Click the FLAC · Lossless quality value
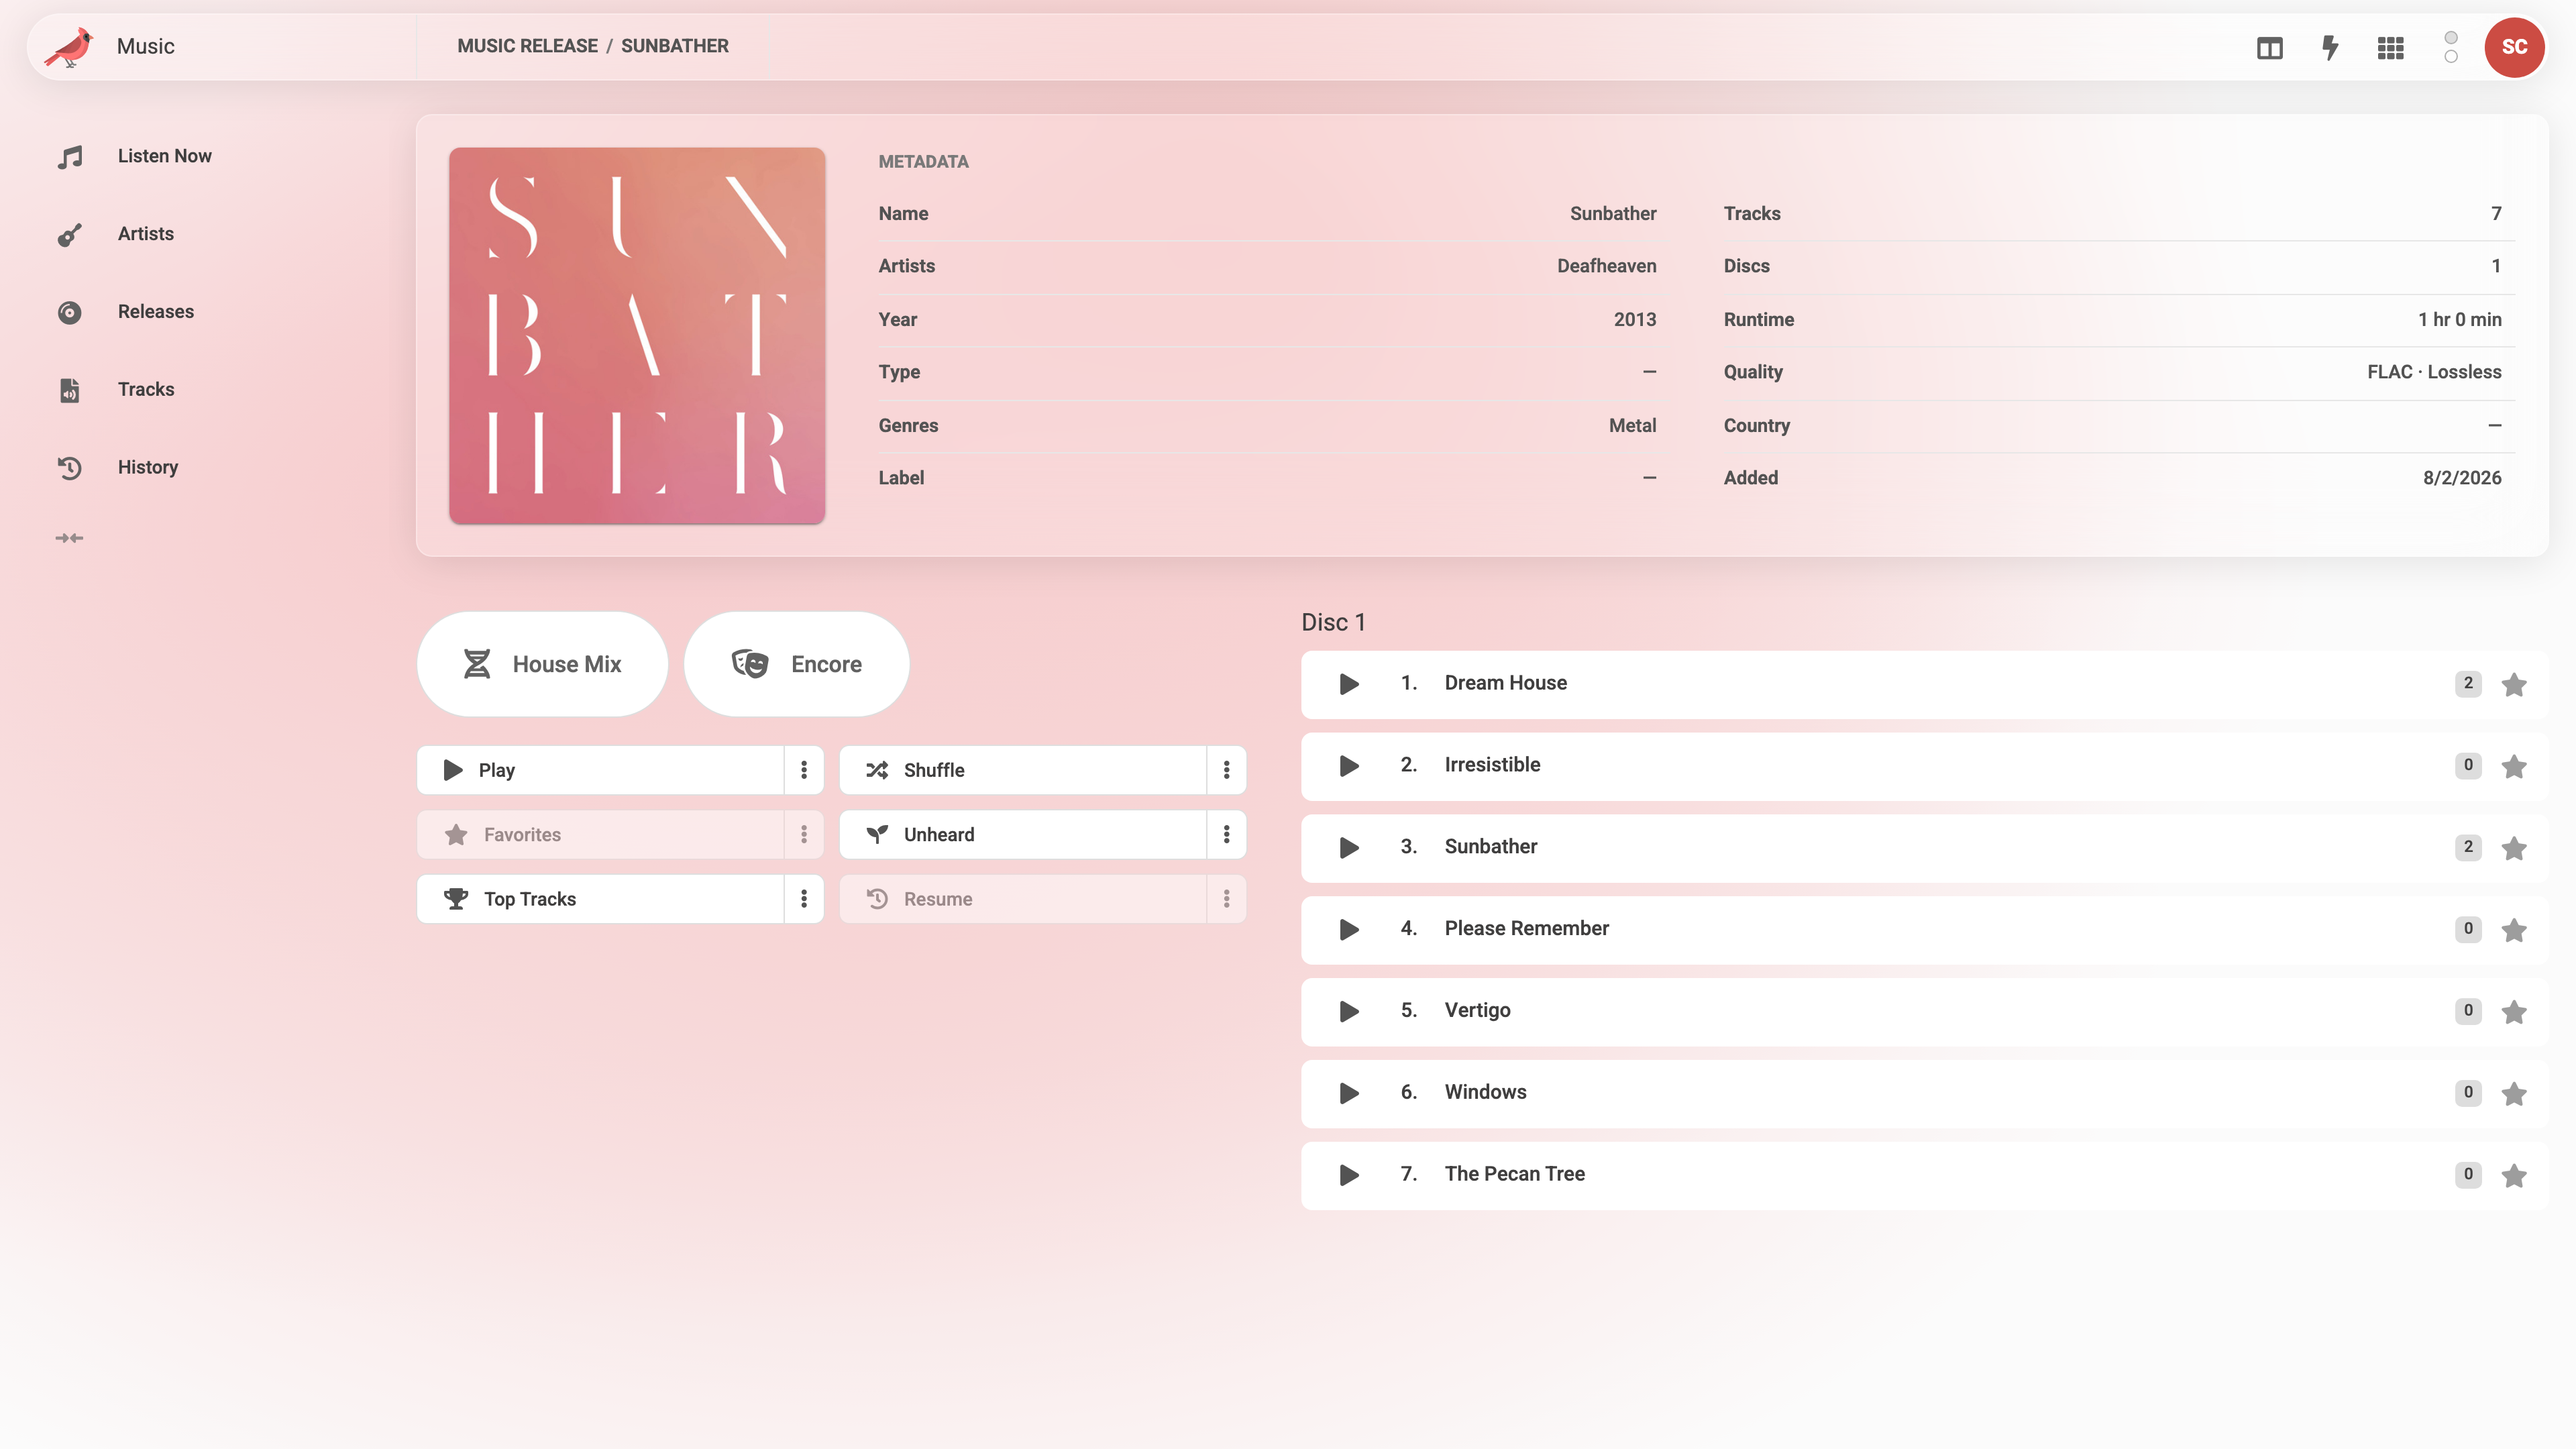 pyautogui.click(x=2434, y=372)
